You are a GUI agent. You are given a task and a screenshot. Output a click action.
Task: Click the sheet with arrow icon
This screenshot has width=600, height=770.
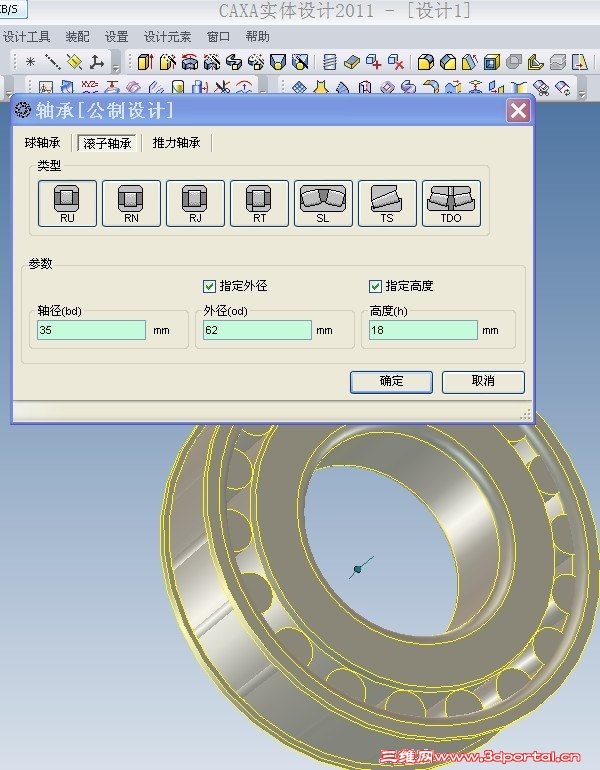tap(580, 62)
